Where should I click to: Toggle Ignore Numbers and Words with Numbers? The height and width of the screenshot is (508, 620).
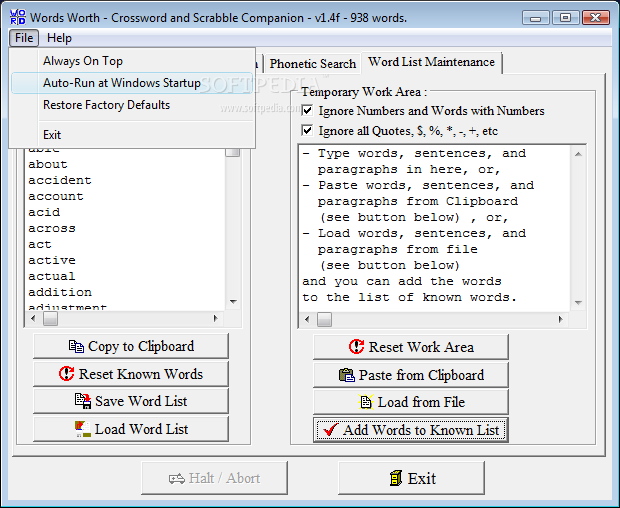pos(307,110)
